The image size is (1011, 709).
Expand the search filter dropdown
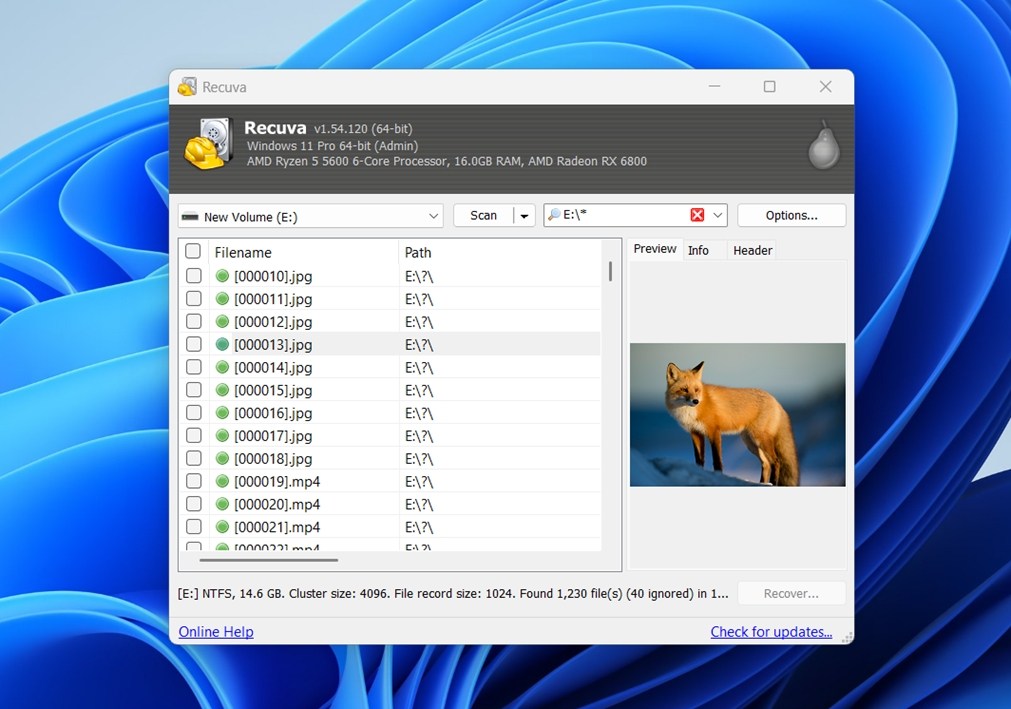coord(717,214)
